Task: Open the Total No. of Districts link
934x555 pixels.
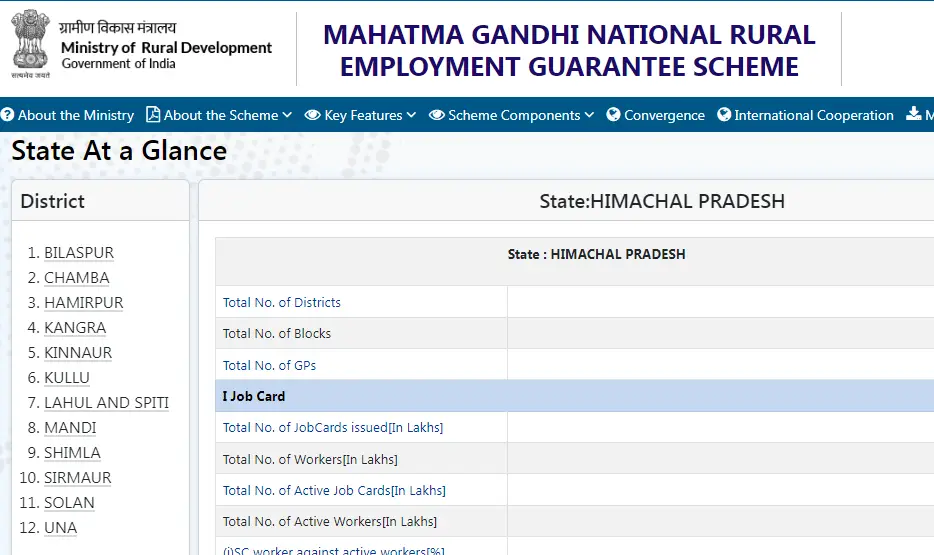Action: pyautogui.click(x=282, y=303)
